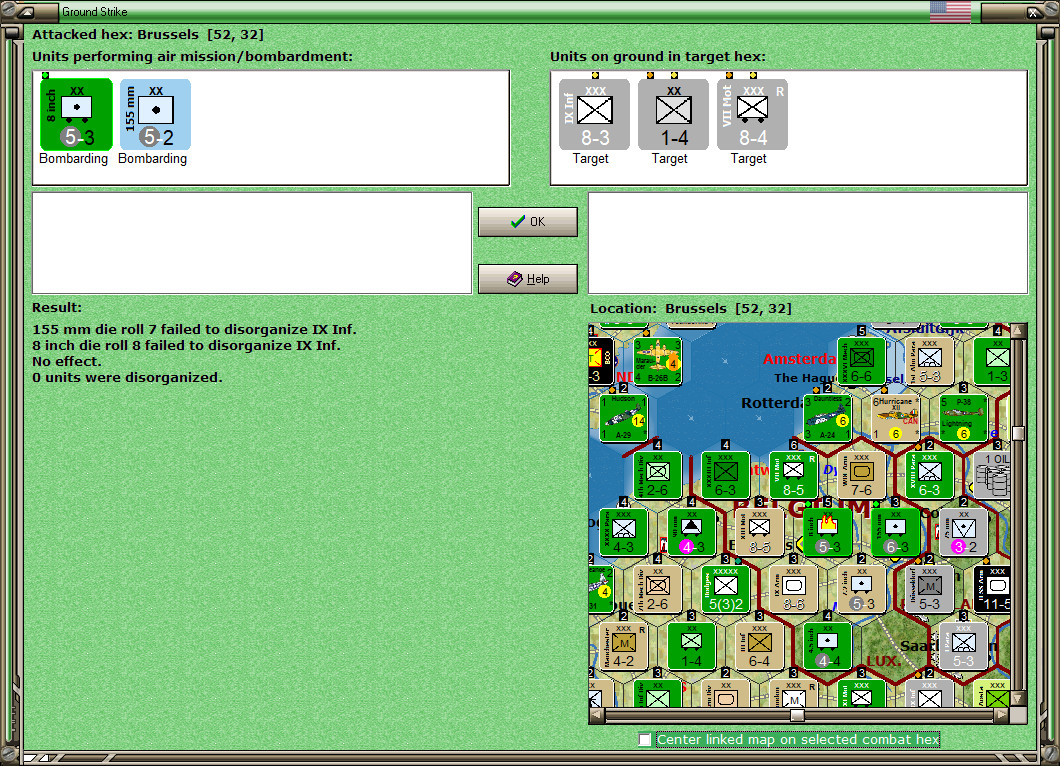This screenshot has width=1060, height=766.
Task: Click the map's vertical scrollbar down arrow
Action: pyautogui.click(x=1019, y=698)
